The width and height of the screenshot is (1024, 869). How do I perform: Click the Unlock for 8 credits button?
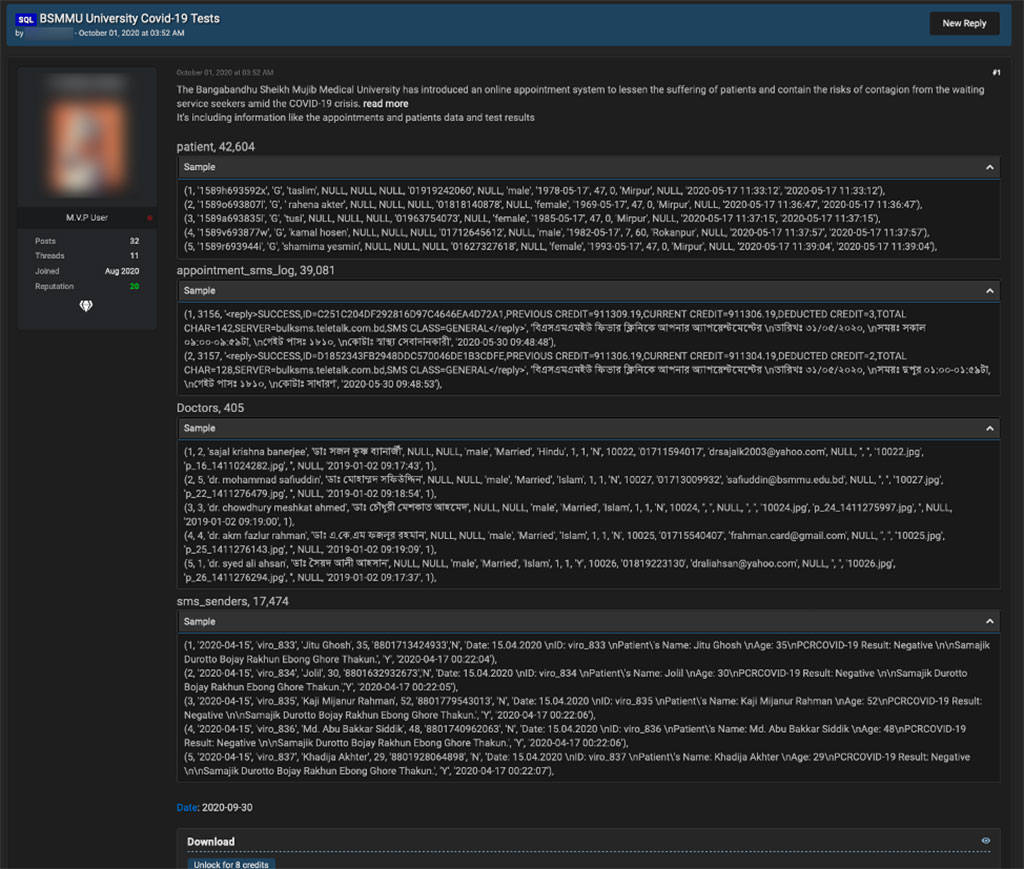(231, 864)
